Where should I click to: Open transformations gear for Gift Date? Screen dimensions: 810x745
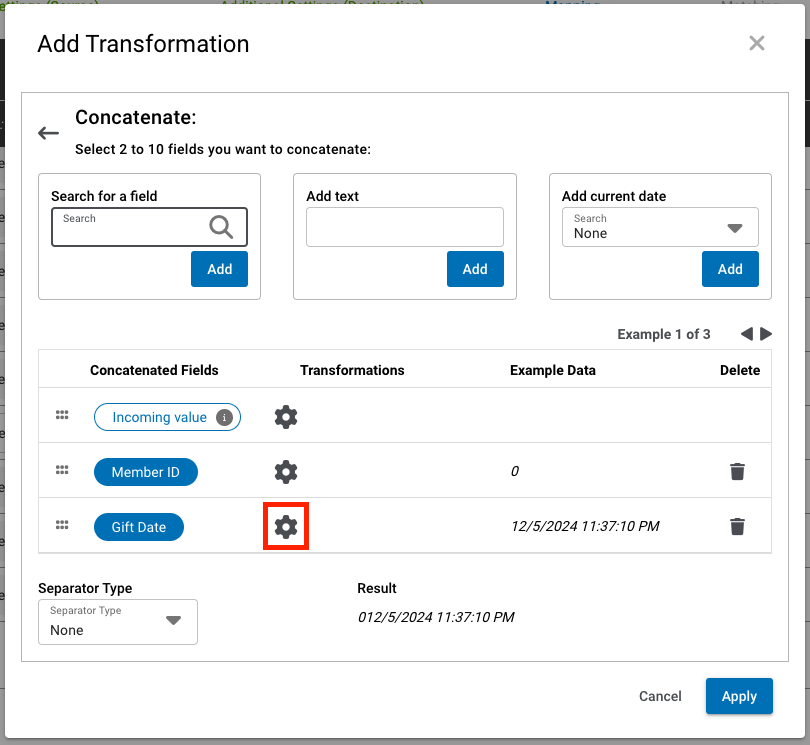point(286,526)
